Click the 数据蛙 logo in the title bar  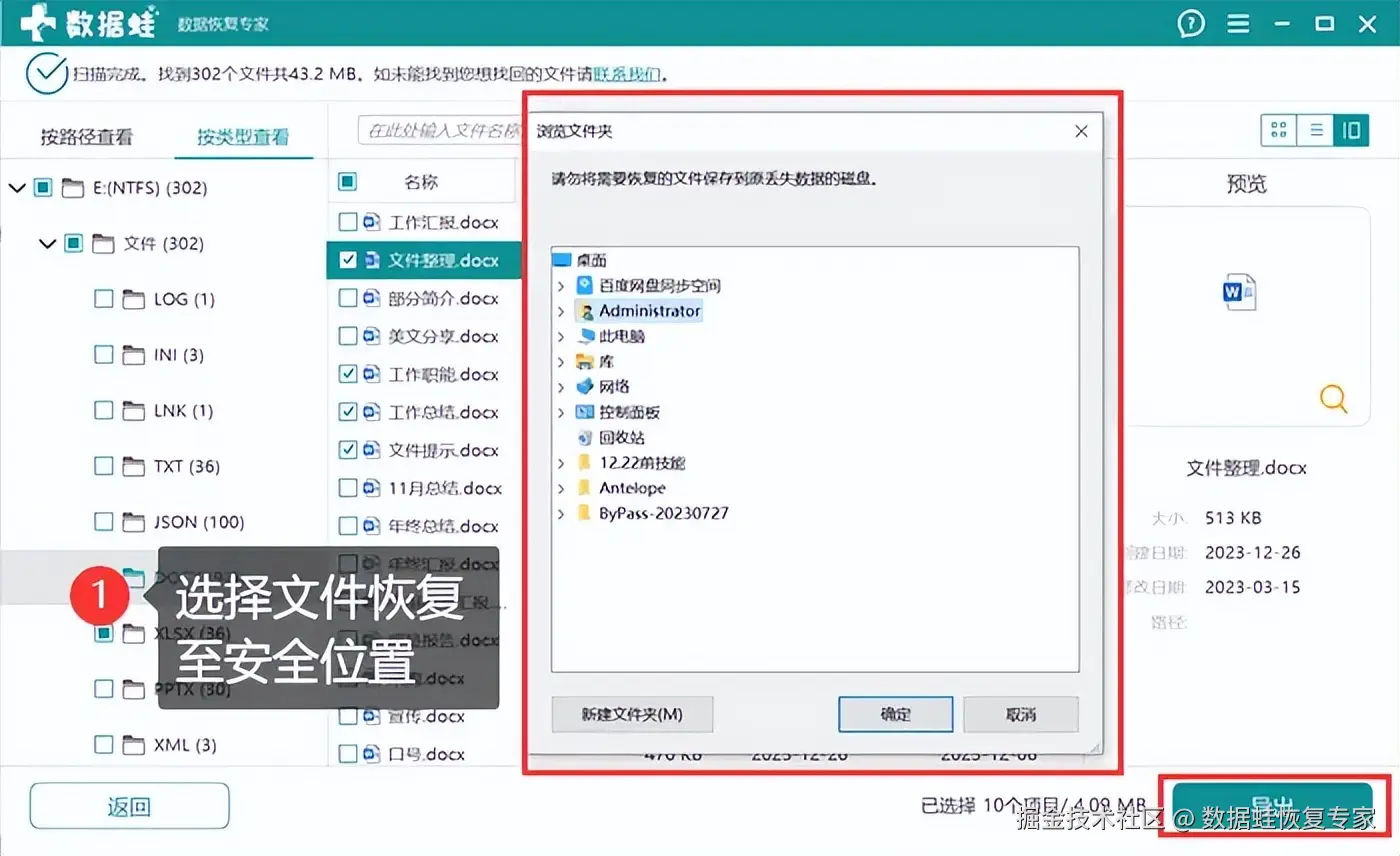89,23
